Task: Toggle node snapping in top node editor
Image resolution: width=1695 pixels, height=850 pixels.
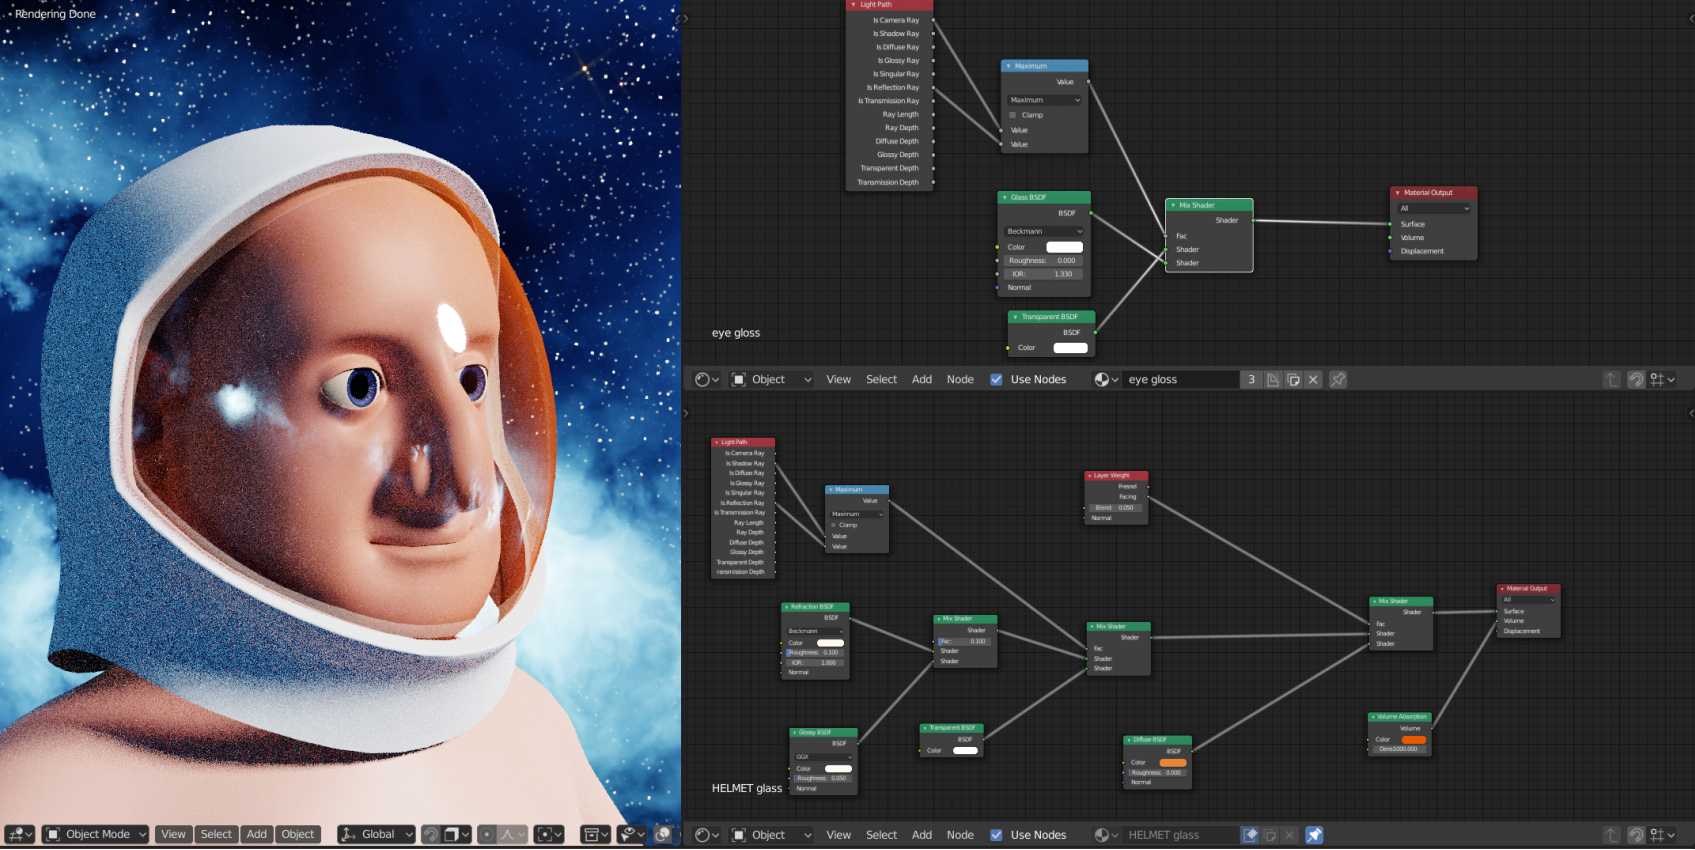Action: click(x=1636, y=379)
